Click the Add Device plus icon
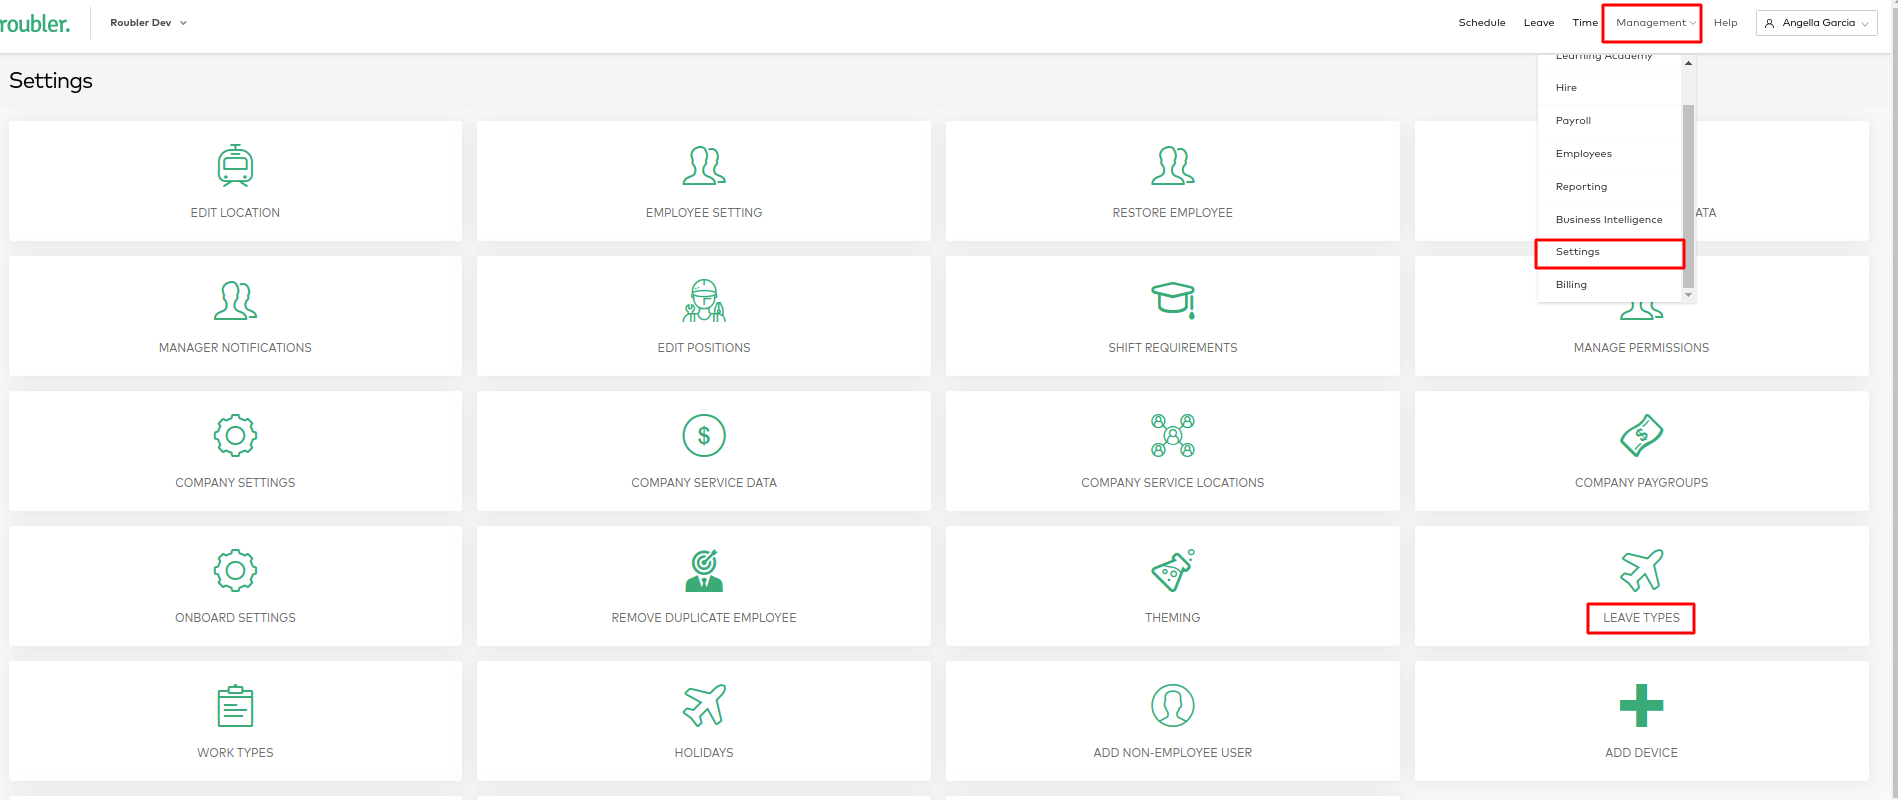Viewport: 1898px width, 800px height. click(x=1642, y=706)
